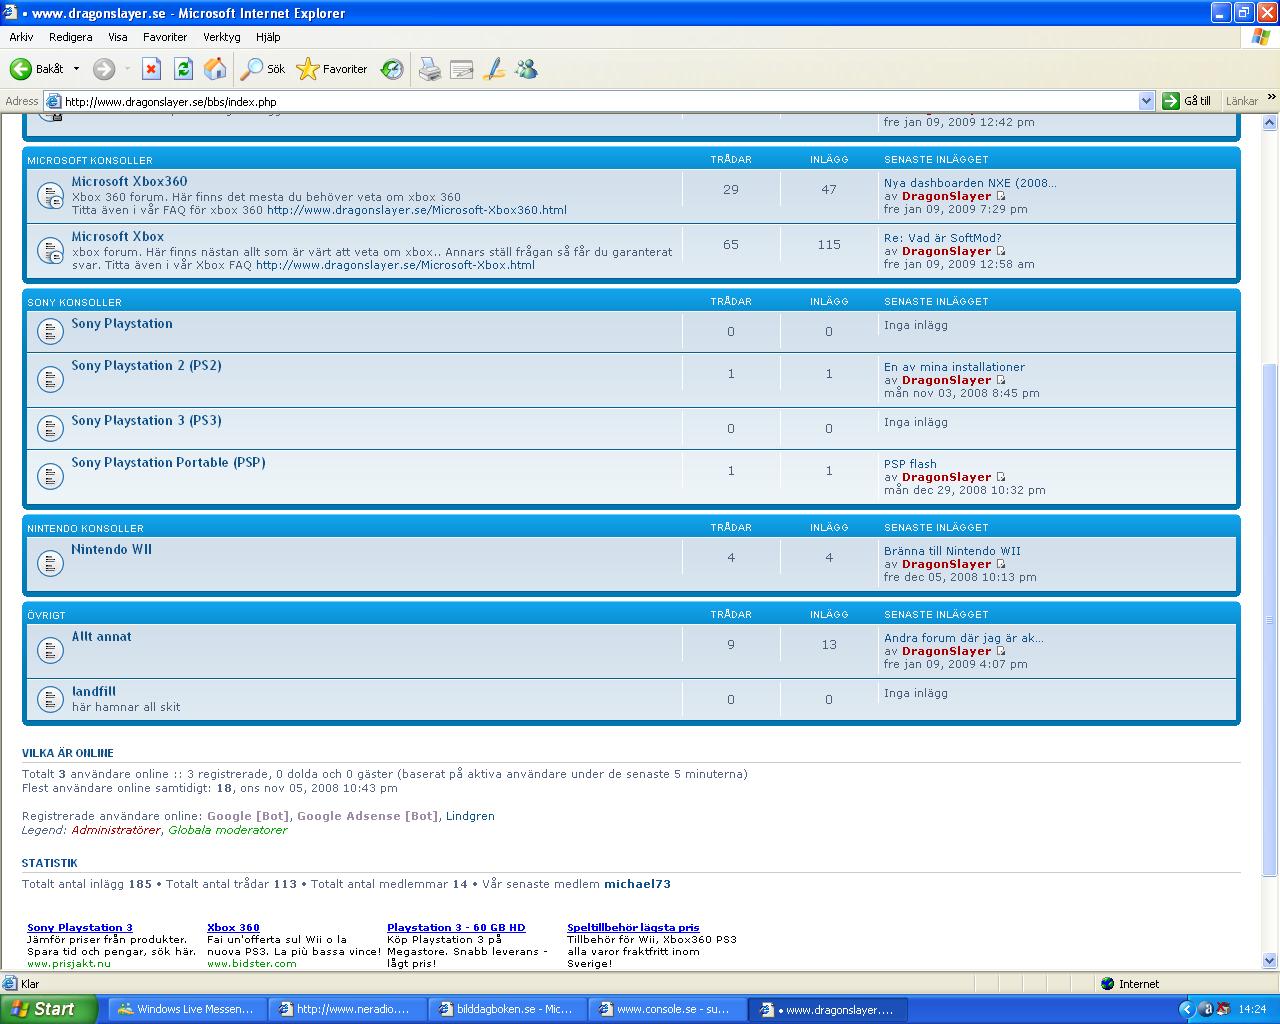Click the Print icon in toolbar
Screen dimensions: 1280x1024
coord(430,69)
